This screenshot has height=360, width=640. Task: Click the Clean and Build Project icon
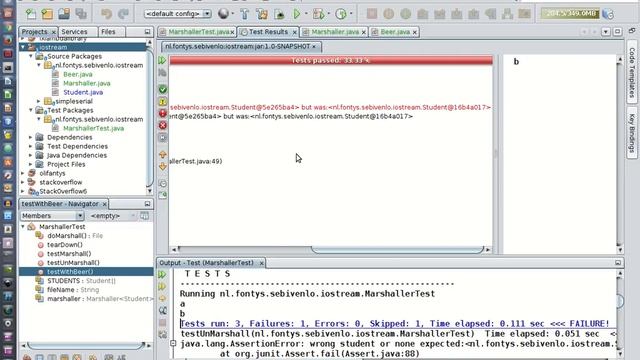point(262,14)
